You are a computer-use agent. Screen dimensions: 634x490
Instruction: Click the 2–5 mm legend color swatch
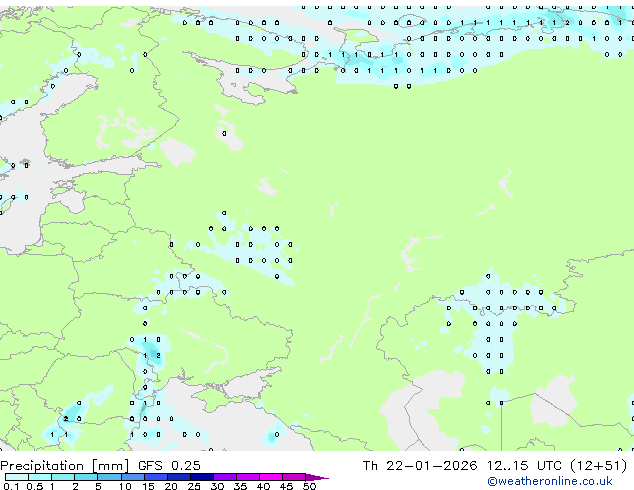(x=86, y=477)
